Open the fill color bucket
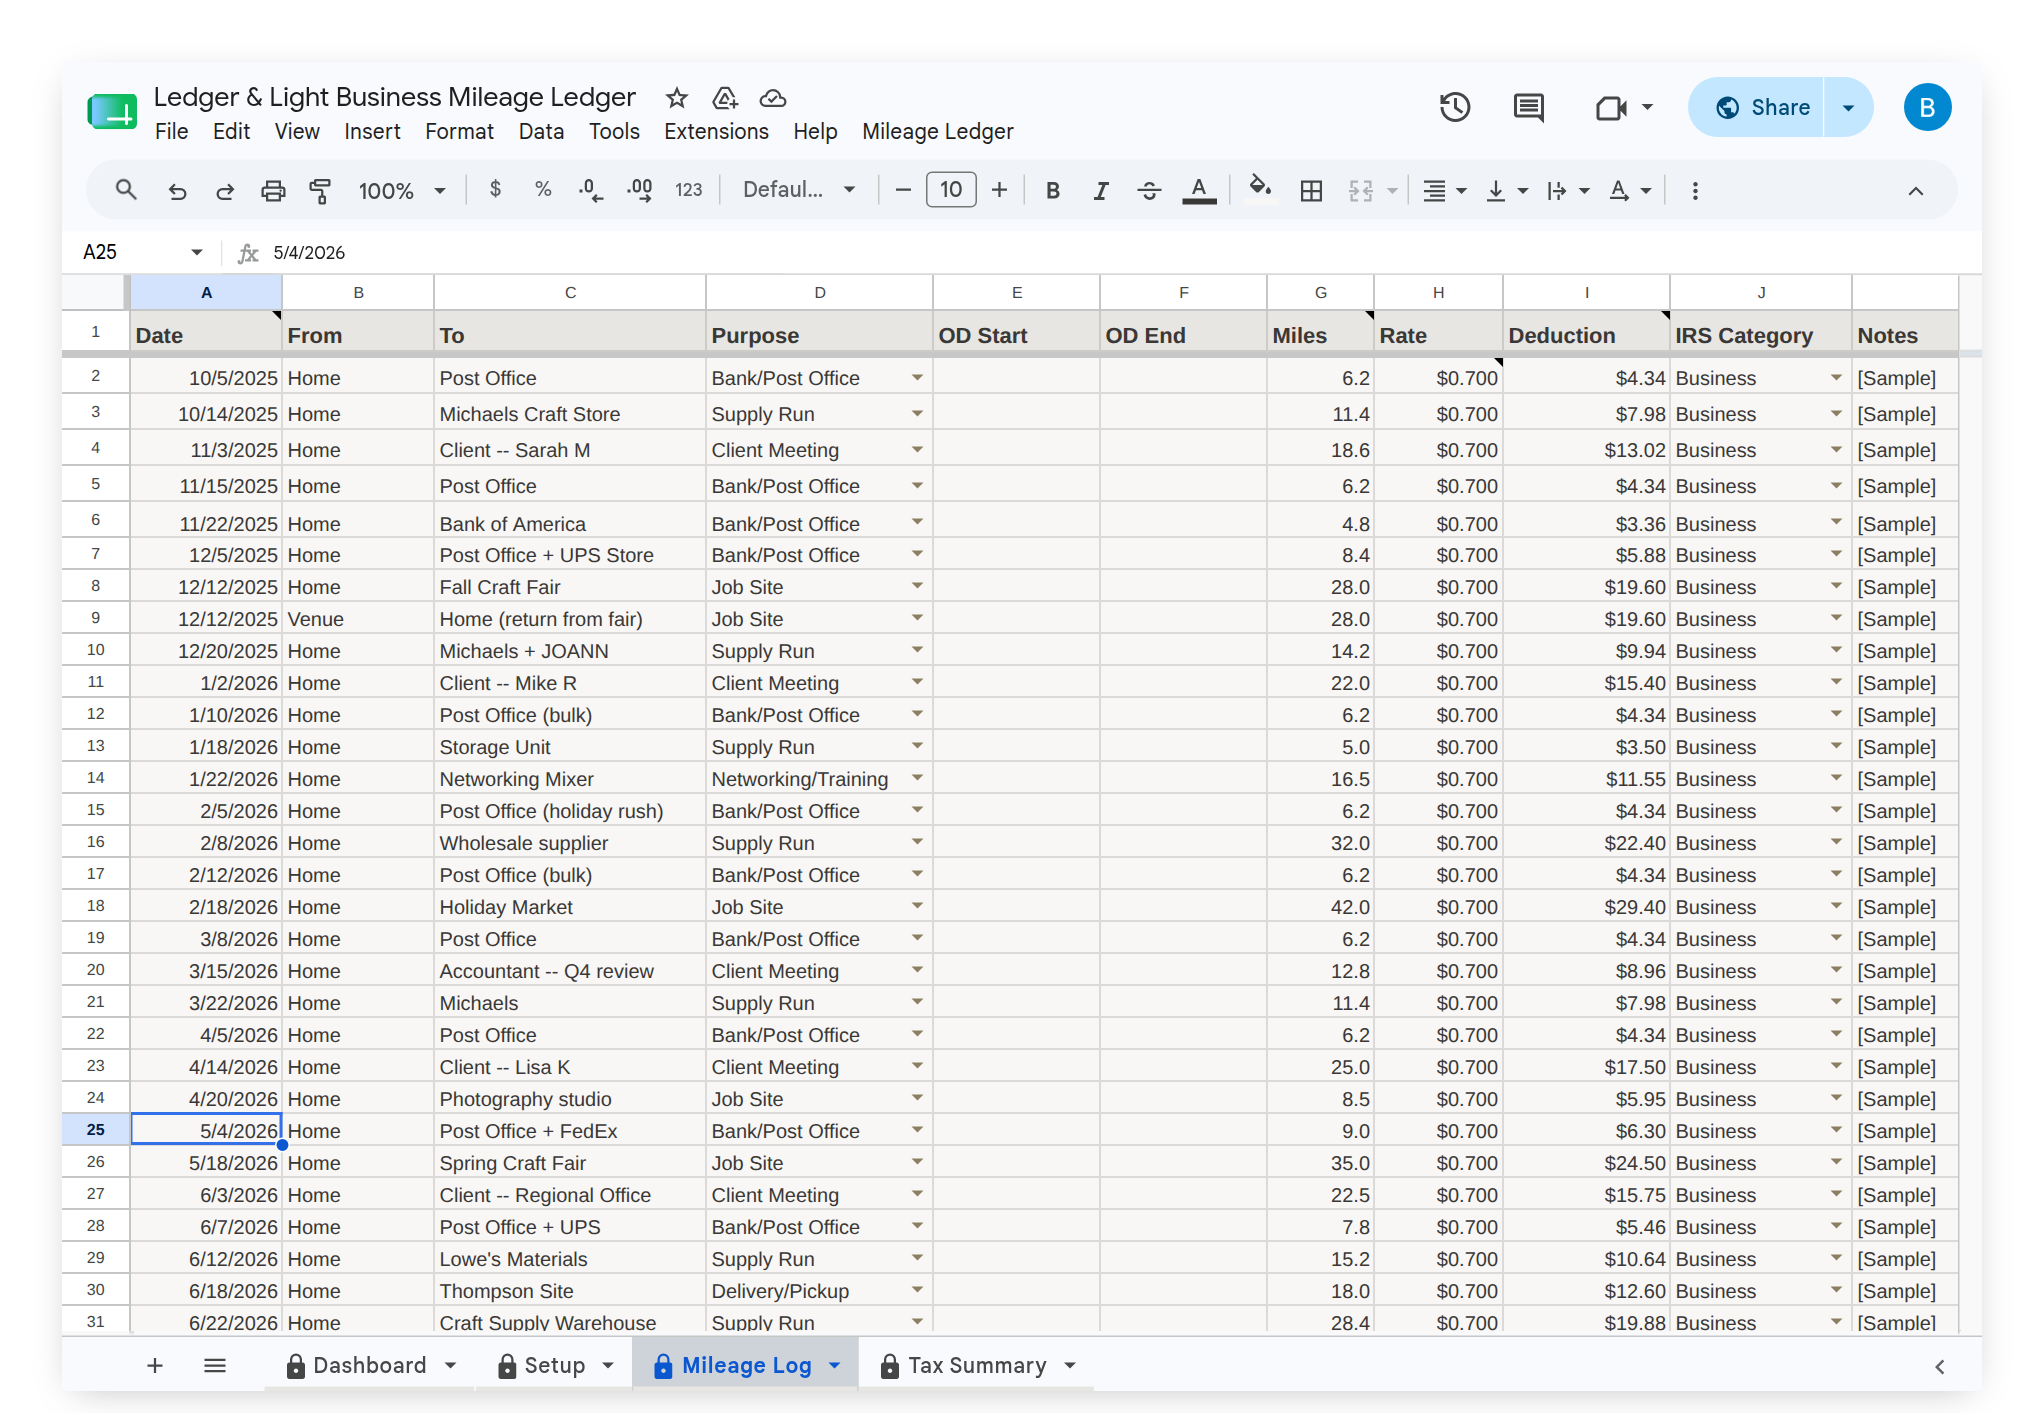 click(x=1260, y=188)
